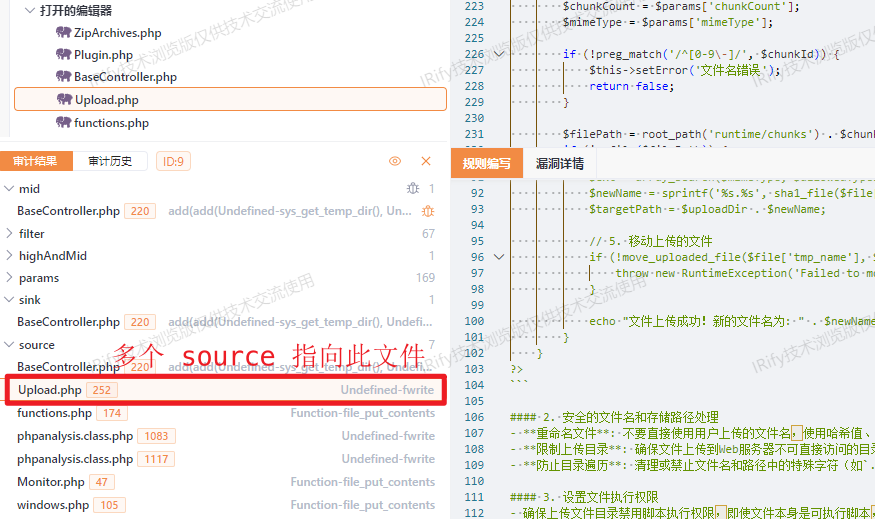The height and width of the screenshot is (519, 875).
Task: Select functions.php 174 file_put_contents result
Action: (x=223, y=413)
